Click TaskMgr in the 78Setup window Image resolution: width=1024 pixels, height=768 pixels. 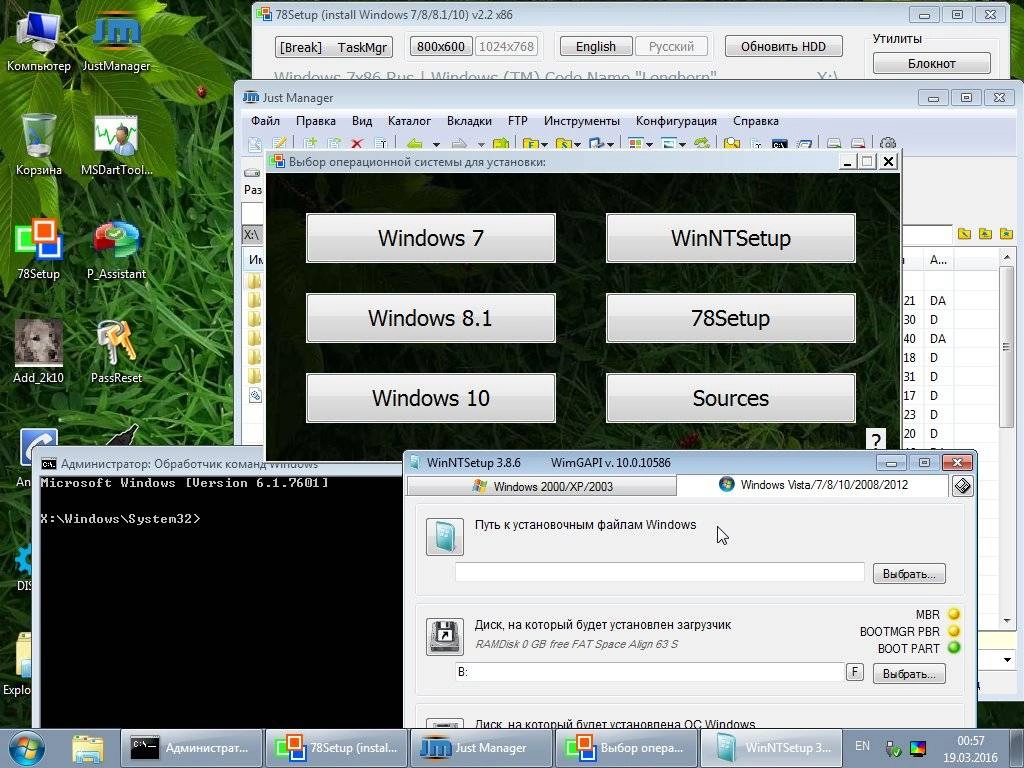(362, 47)
